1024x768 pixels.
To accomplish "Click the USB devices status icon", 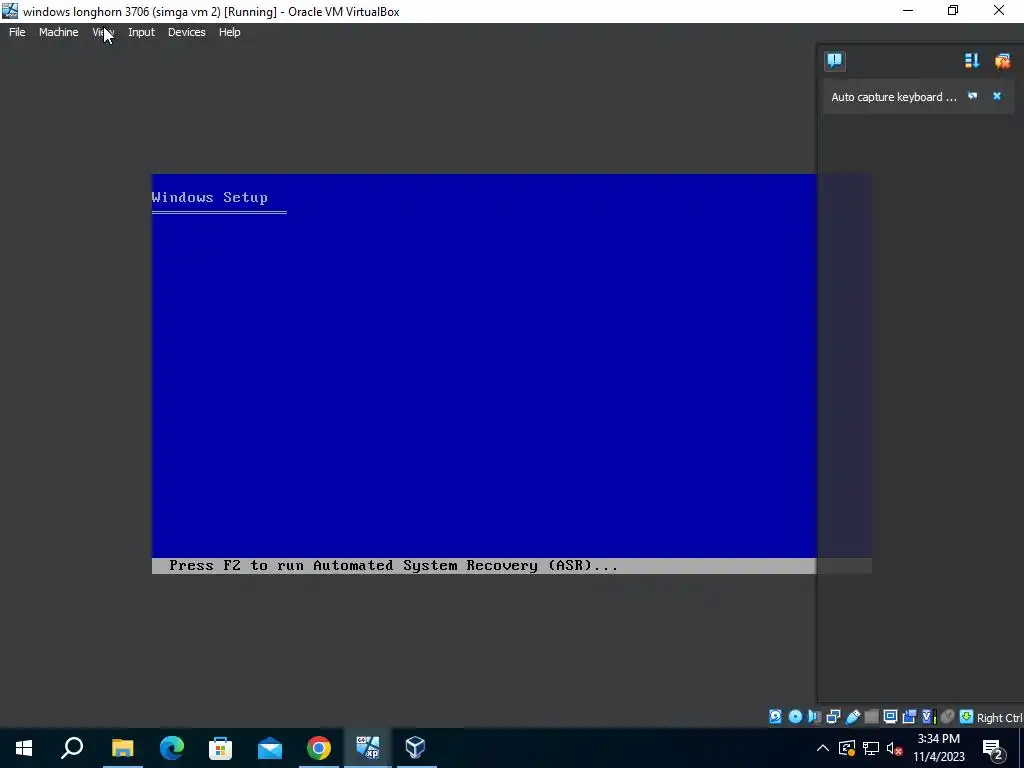I will (x=853, y=717).
